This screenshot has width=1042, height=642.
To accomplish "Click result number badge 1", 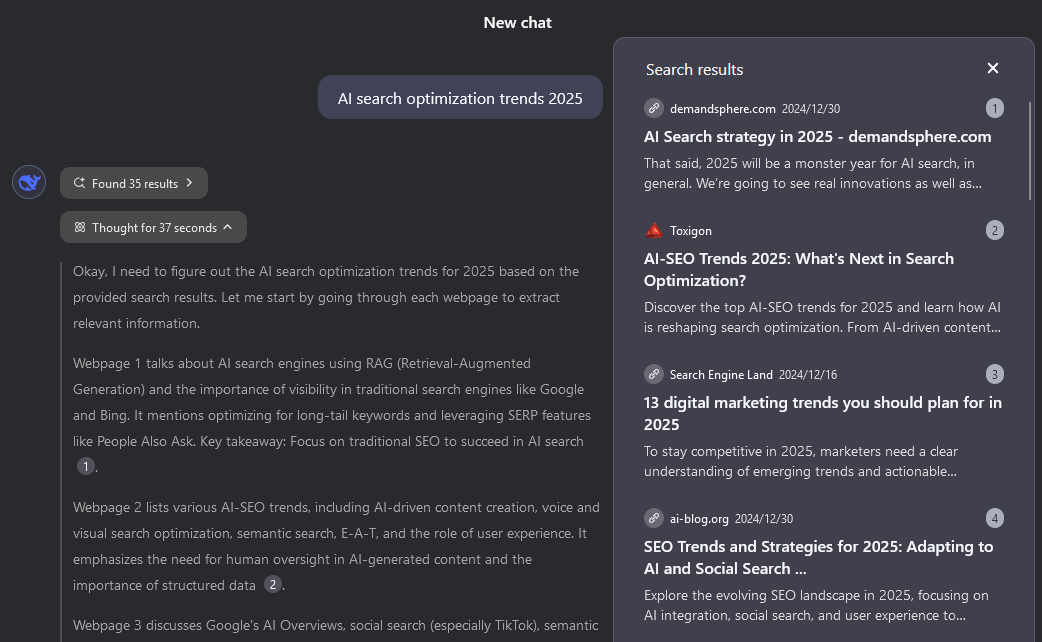I will click(x=995, y=108).
